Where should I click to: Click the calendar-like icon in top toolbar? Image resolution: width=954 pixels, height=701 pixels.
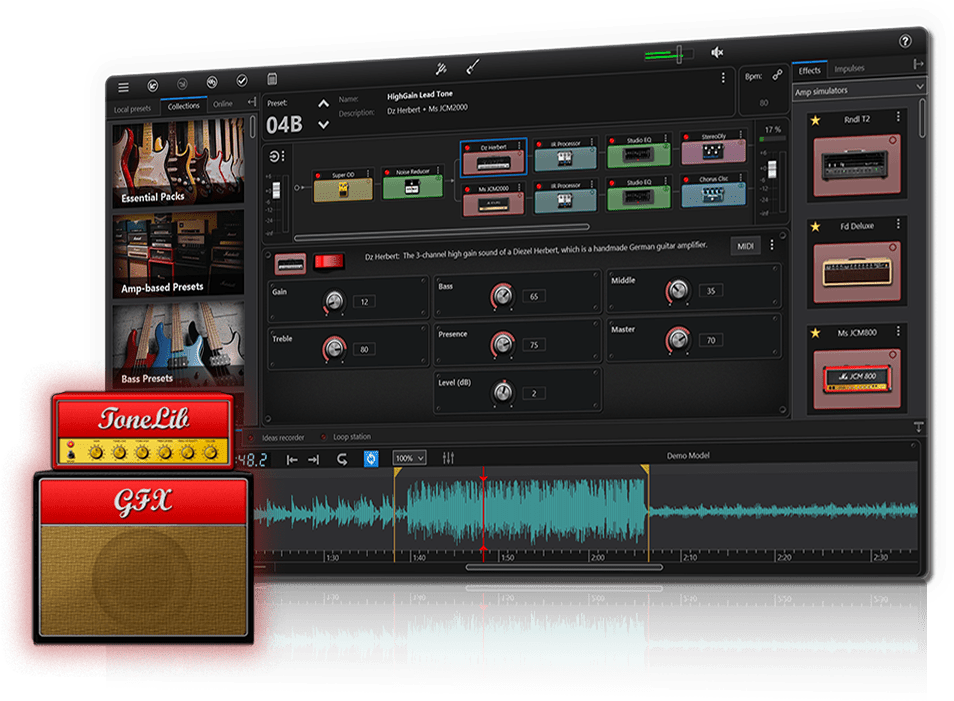(x=273, y=78)
